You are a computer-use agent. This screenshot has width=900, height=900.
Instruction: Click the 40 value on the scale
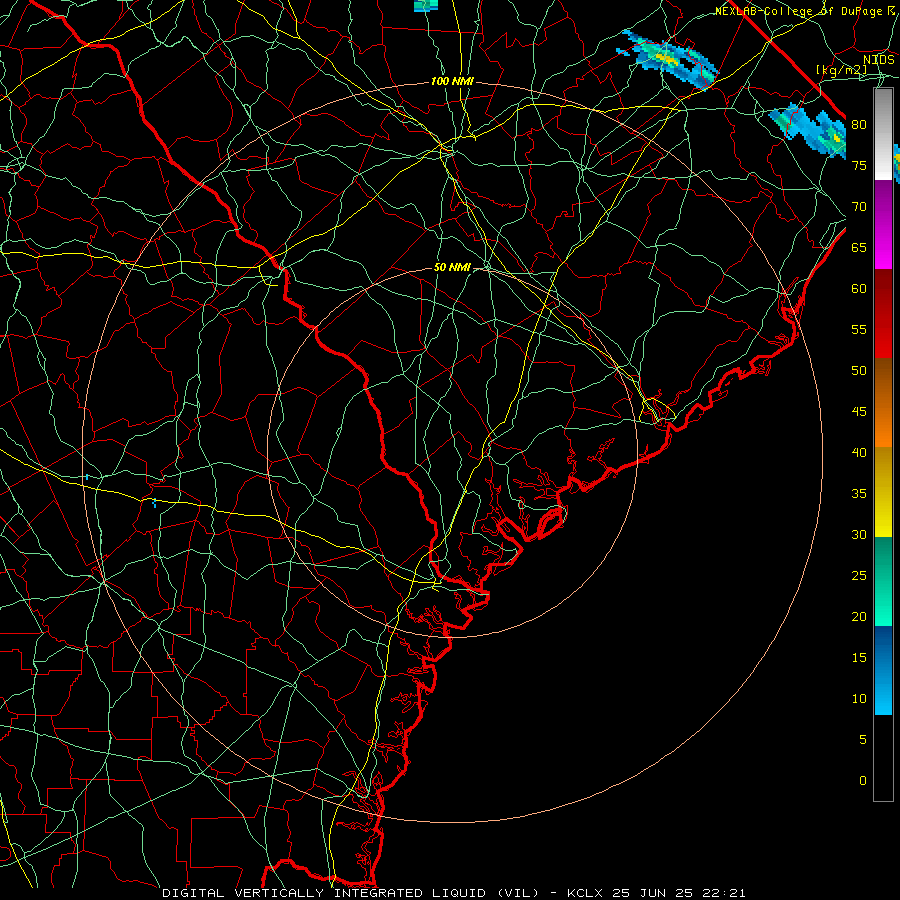[859, 452]
